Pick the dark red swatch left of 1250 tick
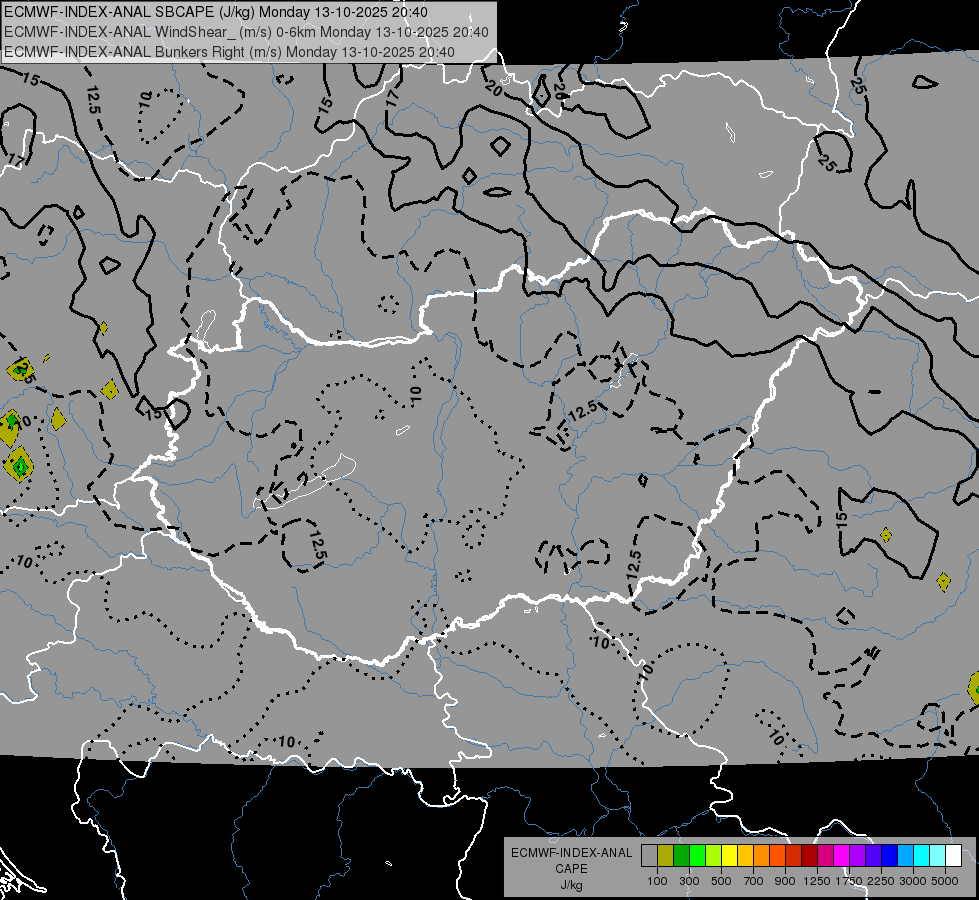The image size is (979, 900). coord(809,856)
